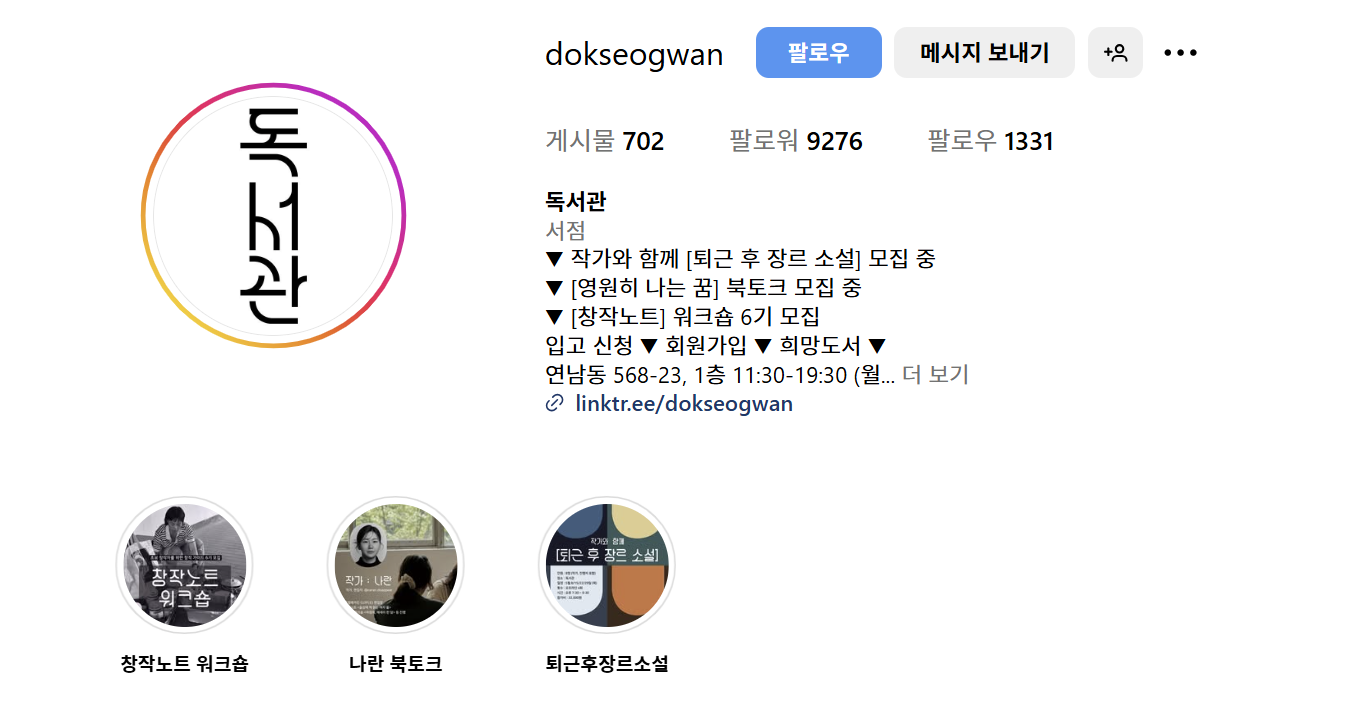The width and height of the screenshot is (1371, 725).
Task: Click the link chain icon beside linktr.ee
Action: click(554, 404)
